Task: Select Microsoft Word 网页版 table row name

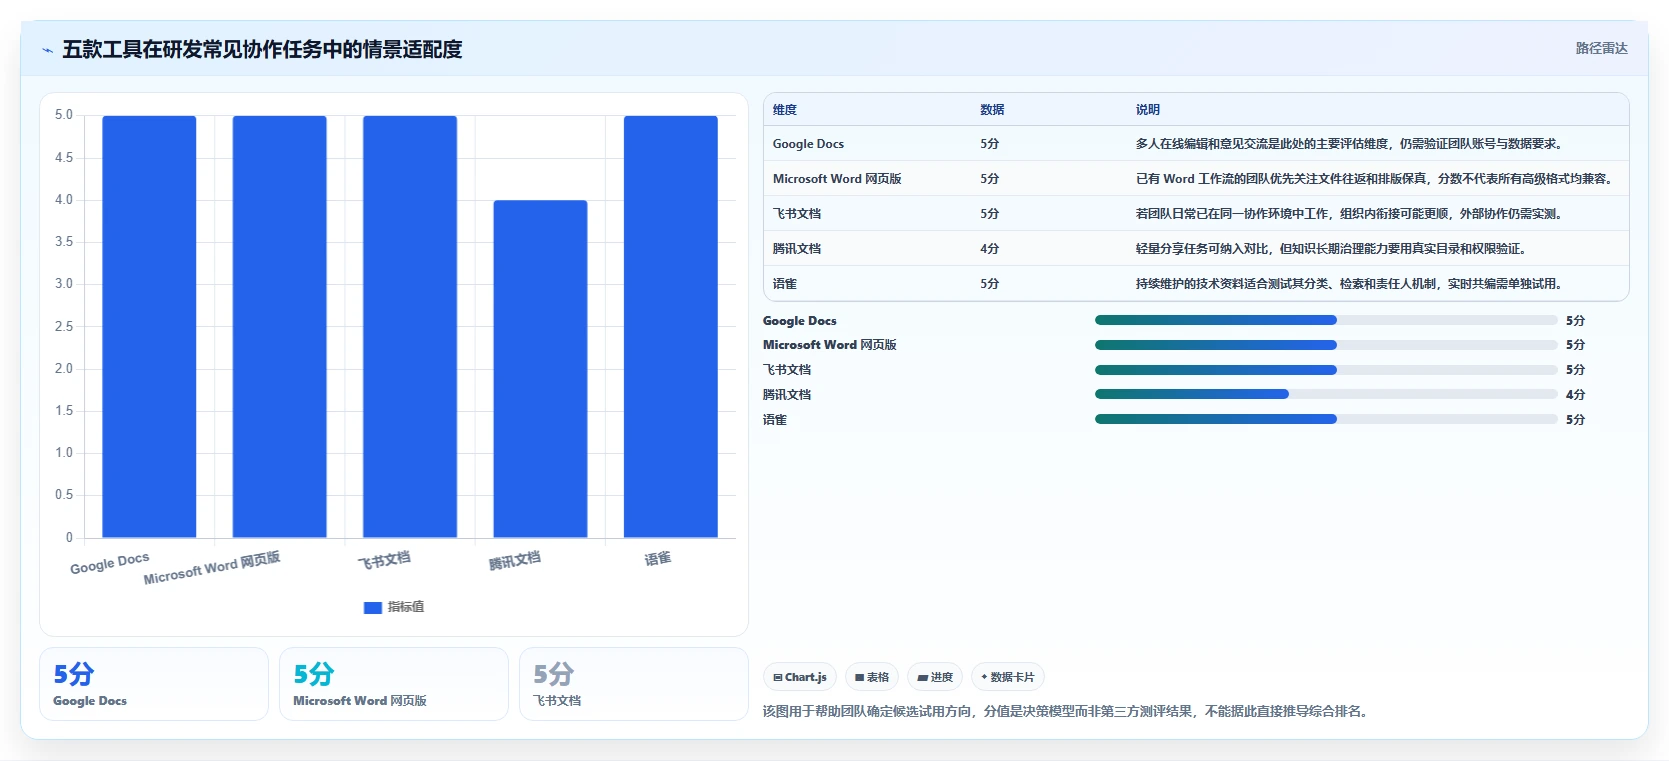Action: (x=837, y=179)
